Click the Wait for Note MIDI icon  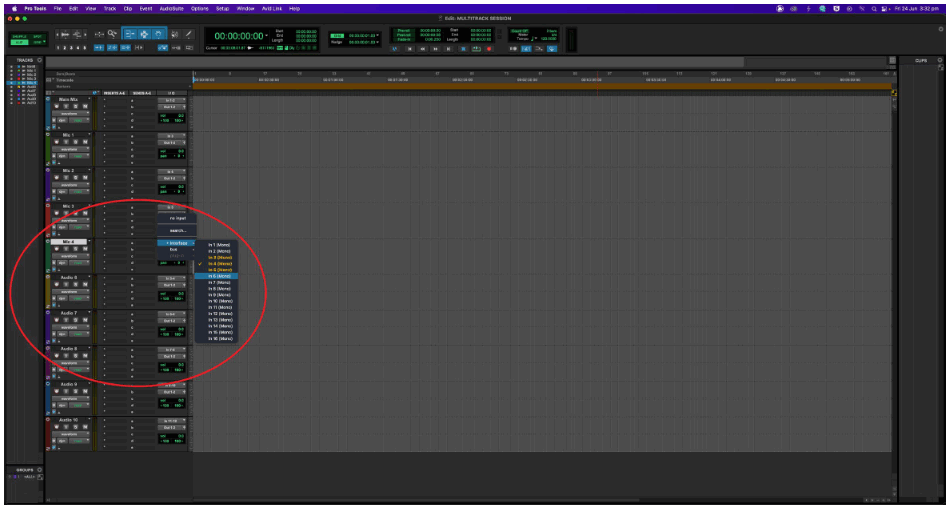point(513,49)
